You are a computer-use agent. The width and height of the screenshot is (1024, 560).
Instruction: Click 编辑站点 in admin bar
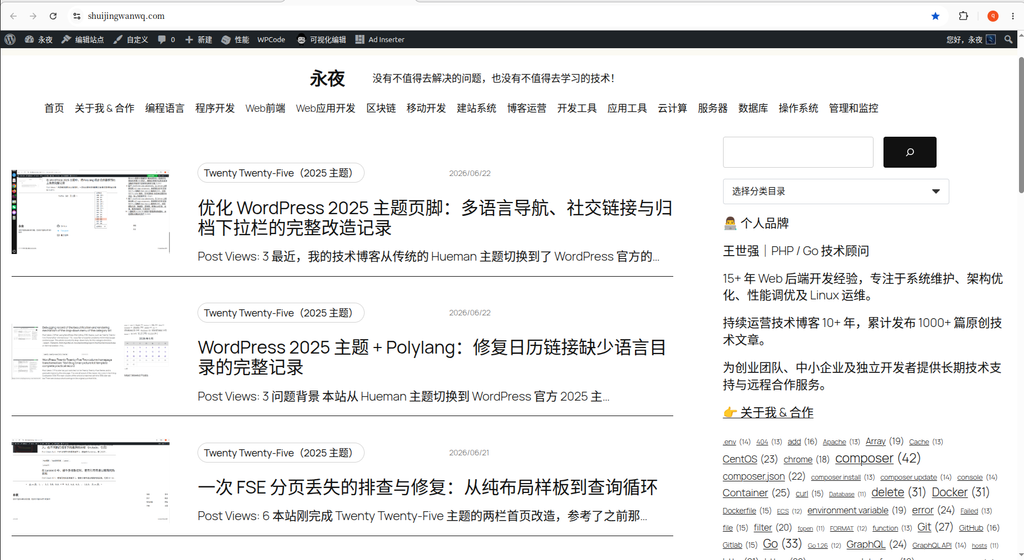click(x=83, y=39)
